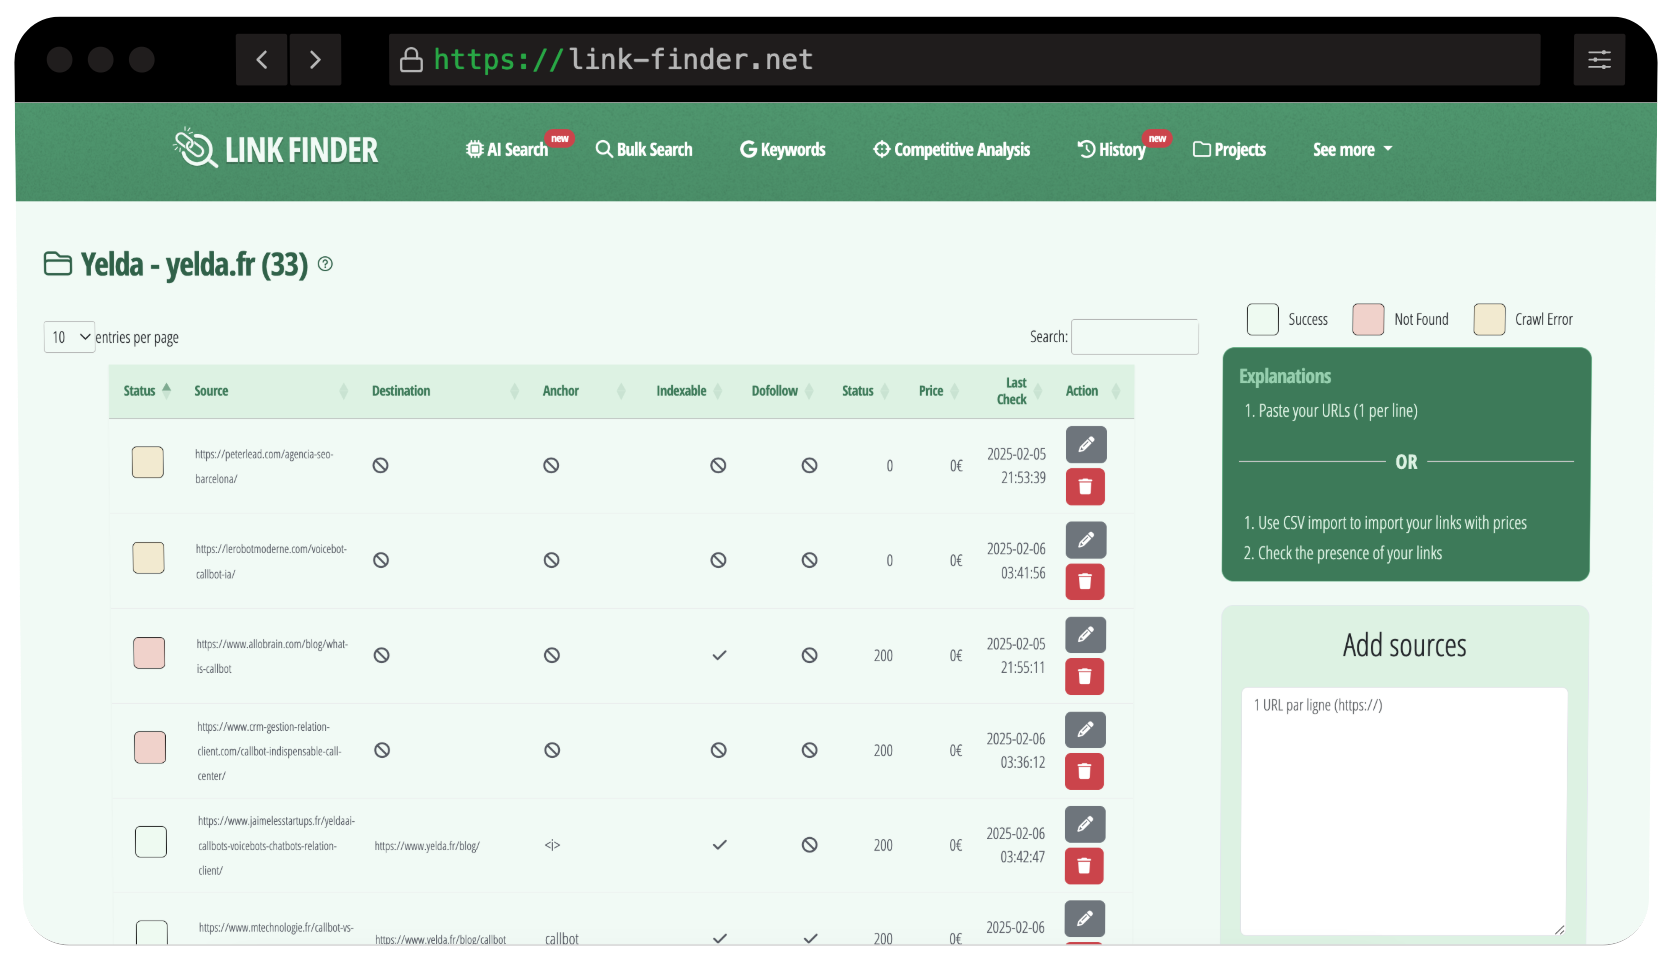Open the peterlead.com source link
This screenshot has width=1672, height=958.
(264, 466)
